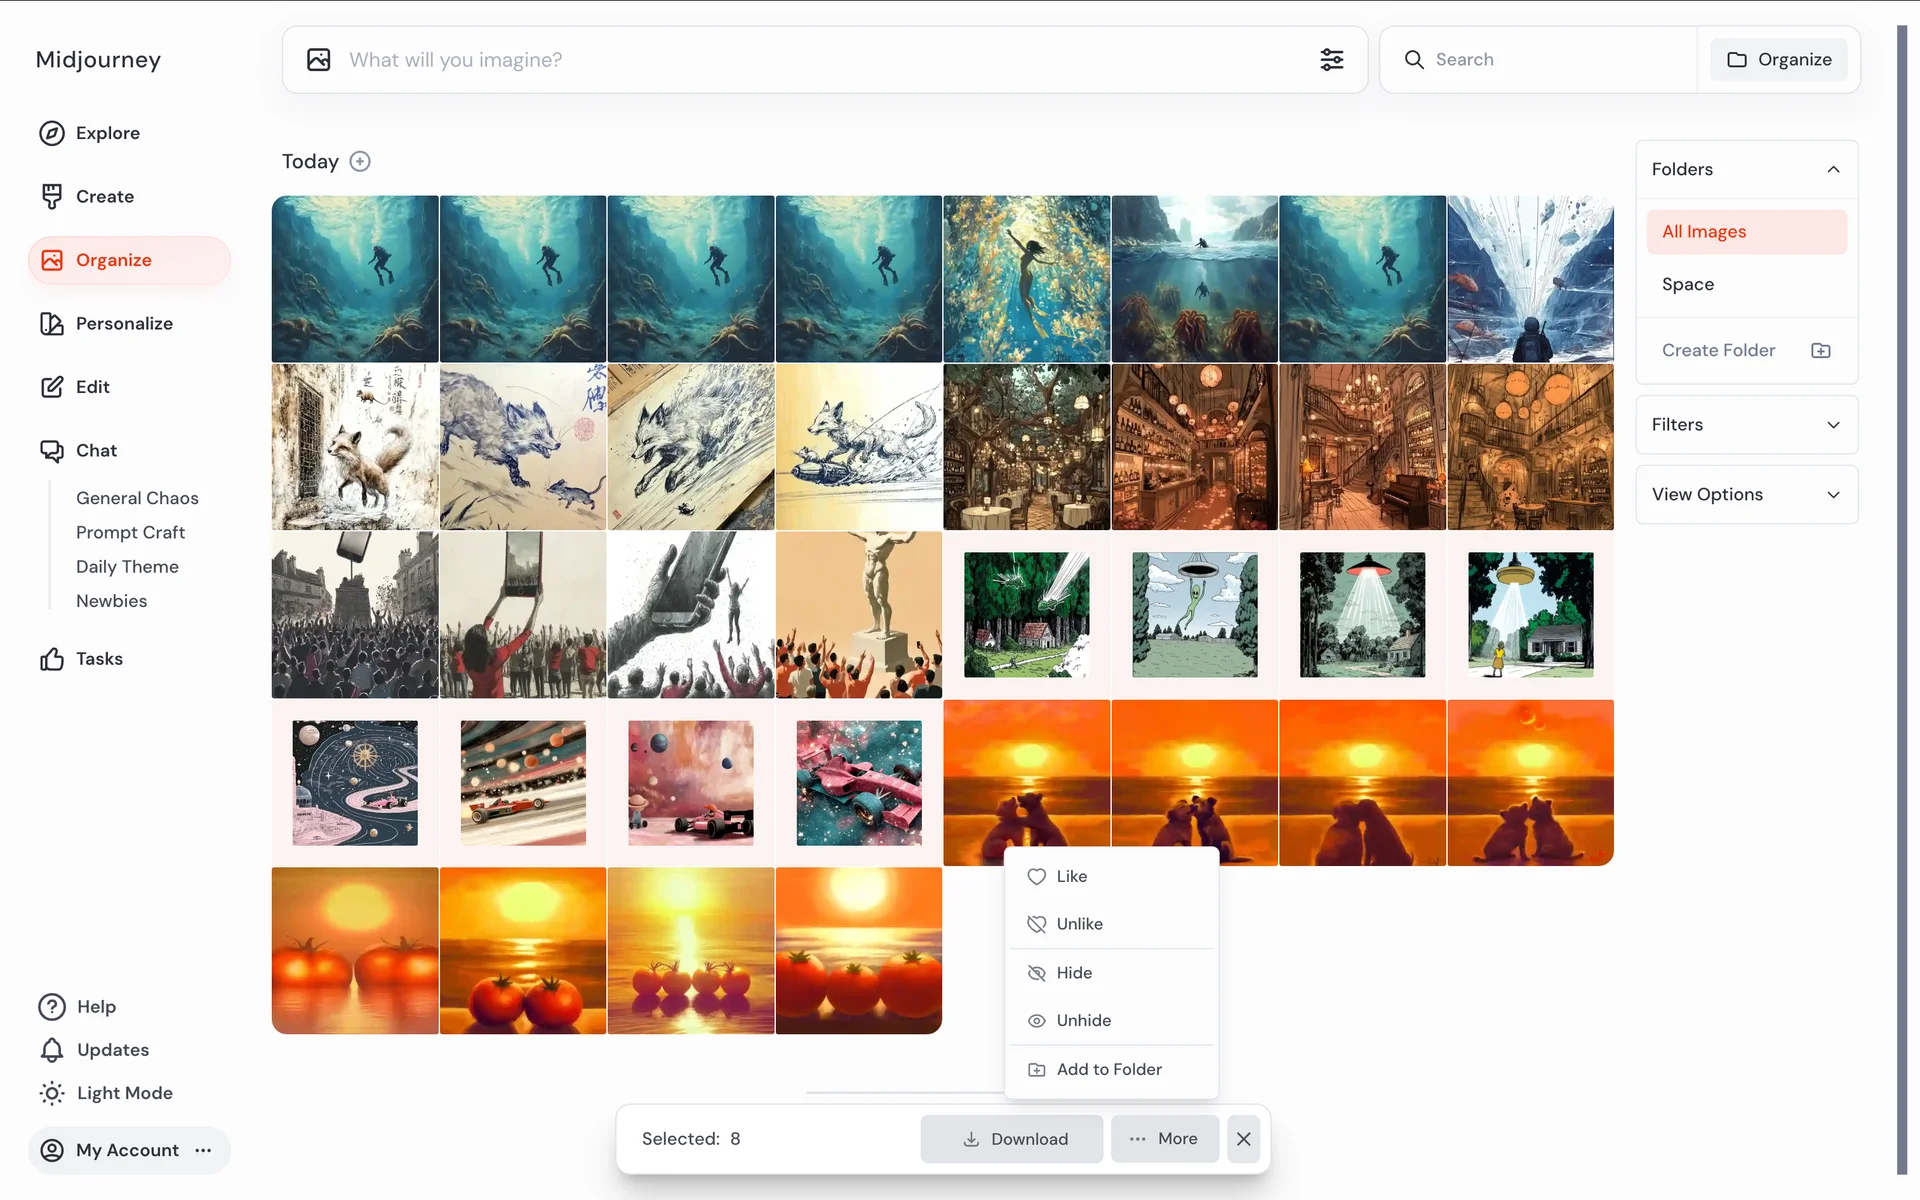
Task: Collapse the Folders panel
Action: (1833, 170)
